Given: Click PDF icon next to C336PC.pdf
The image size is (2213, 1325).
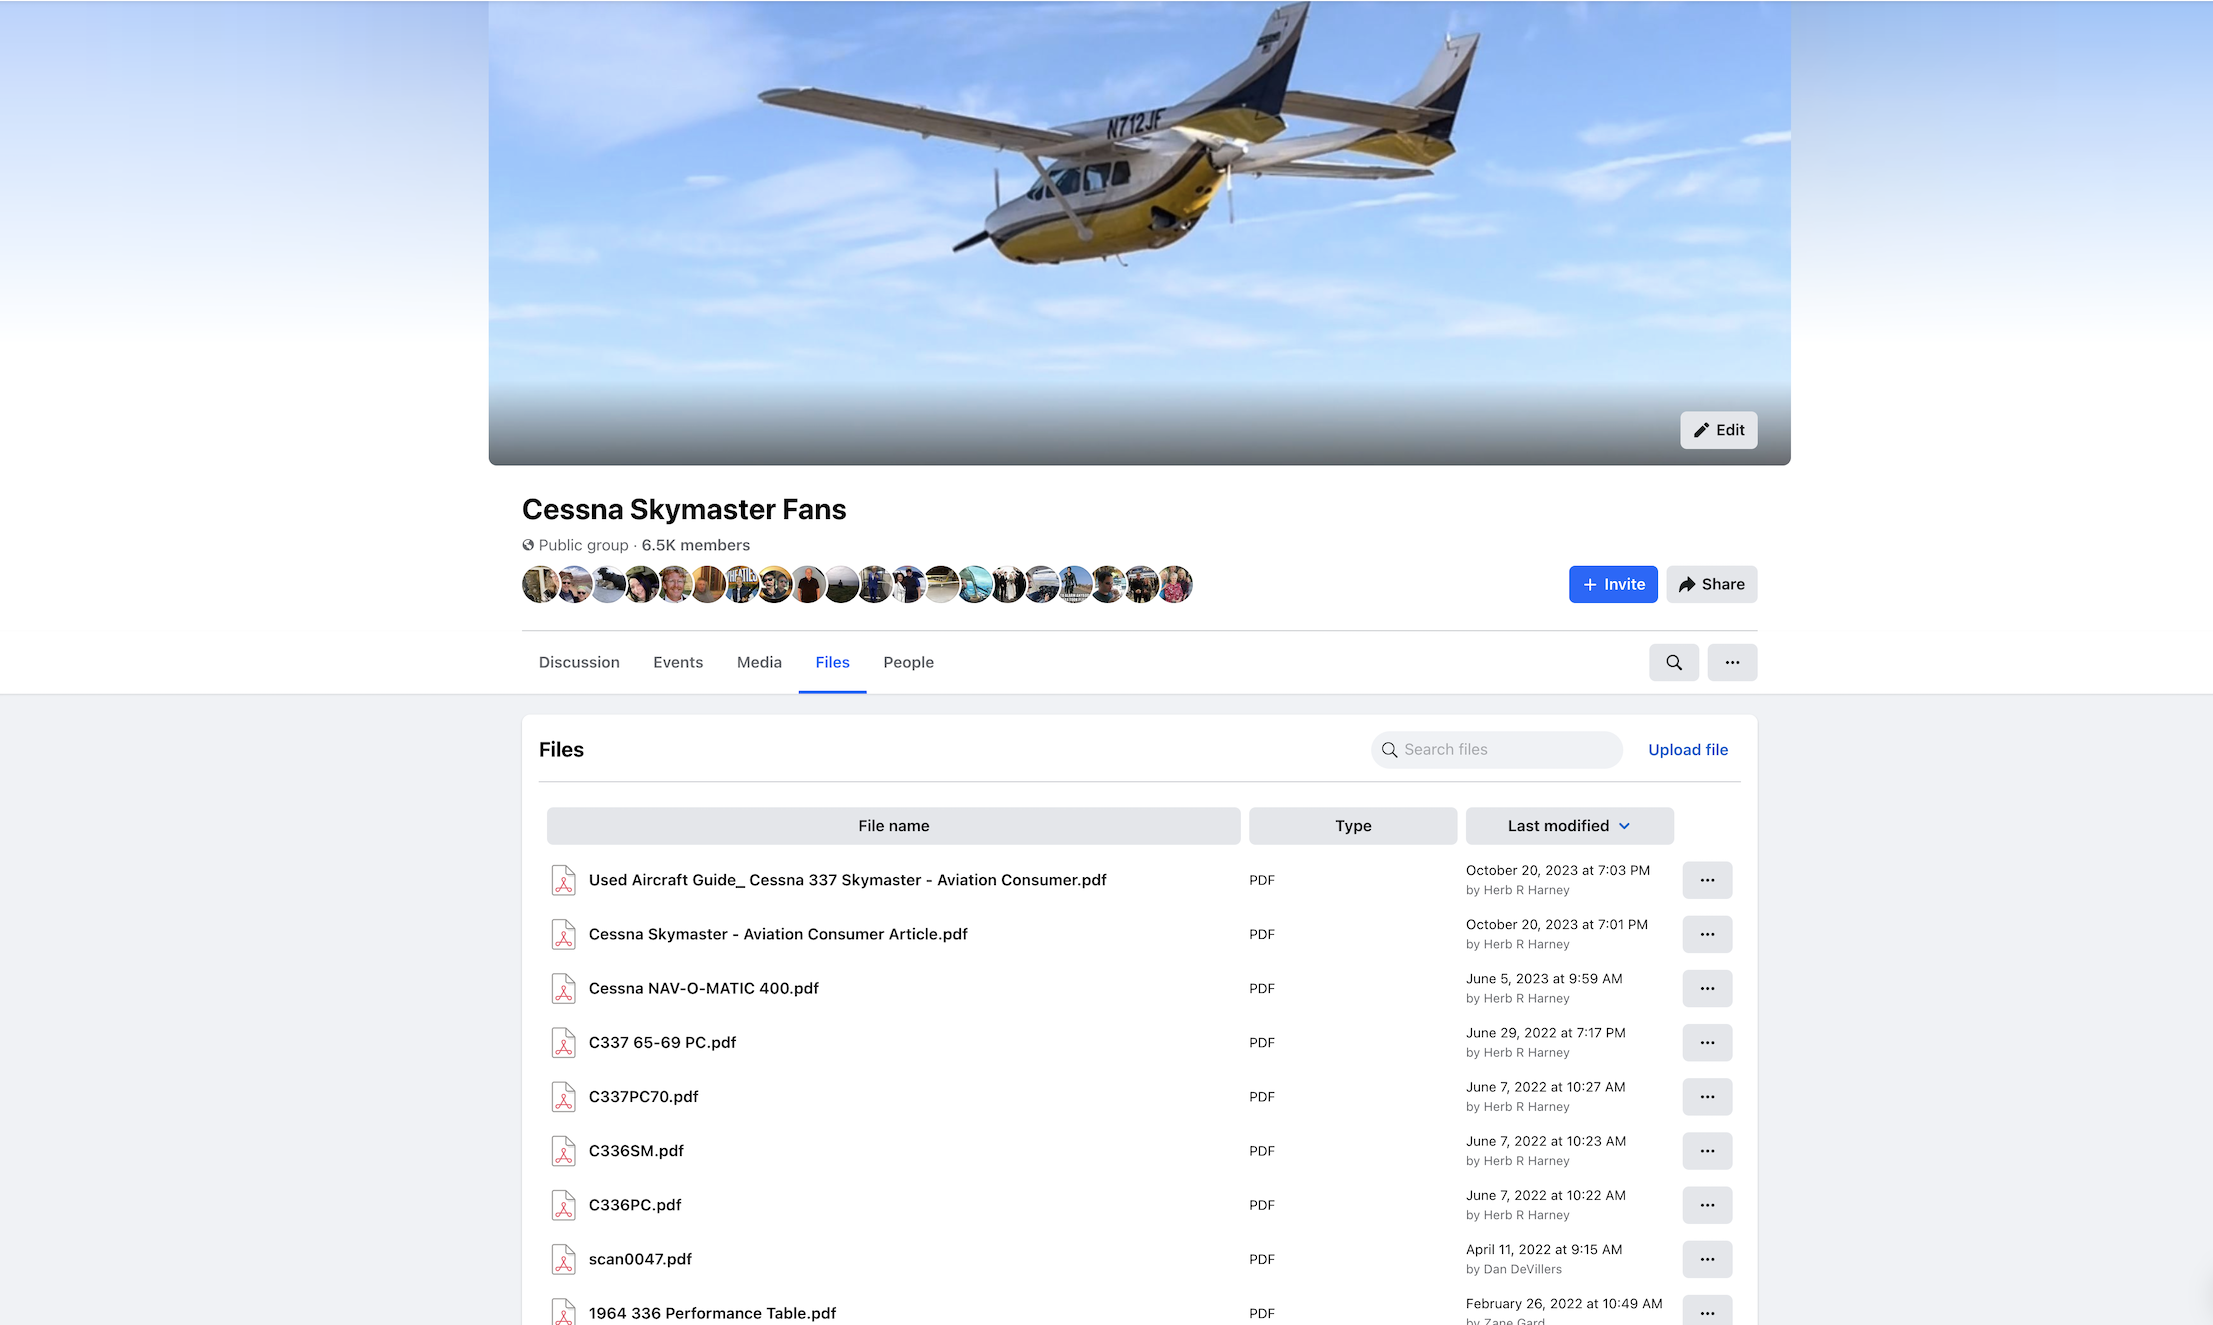Looking at the screenshot, I should 564,1205.
